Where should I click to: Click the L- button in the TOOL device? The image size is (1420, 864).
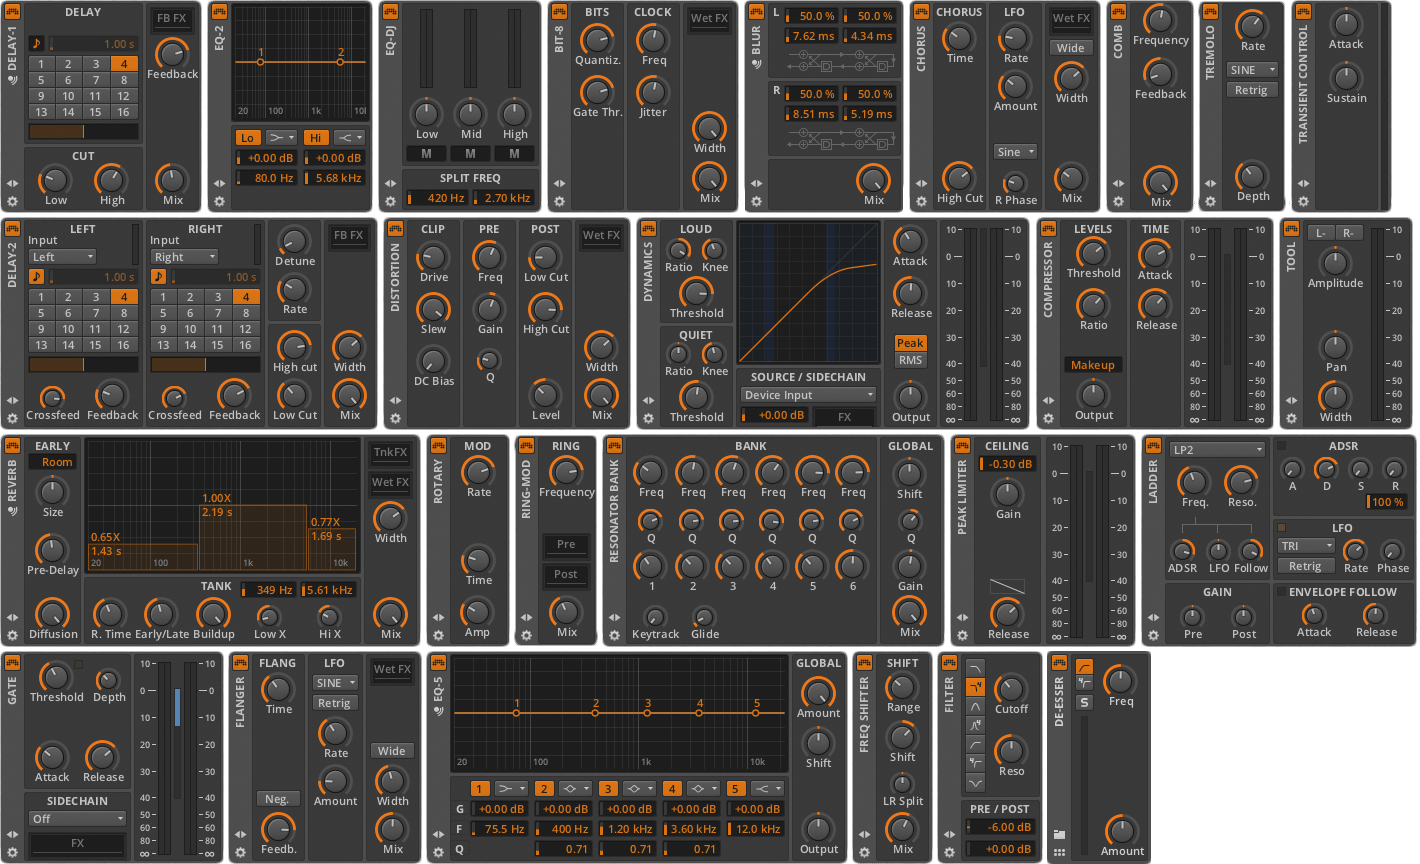coord(1320,233)
